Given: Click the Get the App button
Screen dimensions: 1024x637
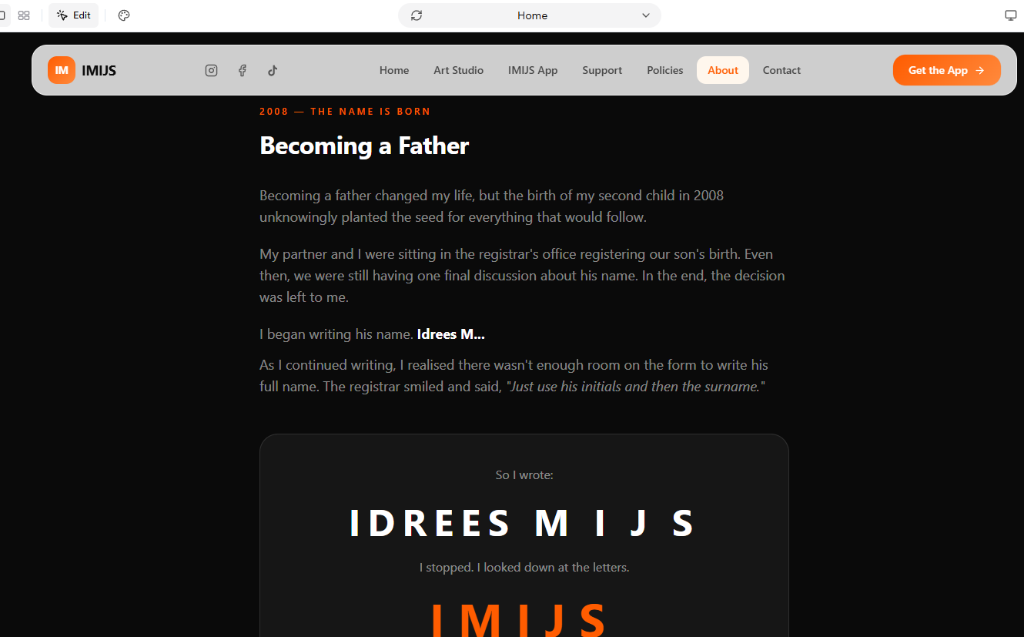Looking at the screenshot, I should (x=946, y=71).
